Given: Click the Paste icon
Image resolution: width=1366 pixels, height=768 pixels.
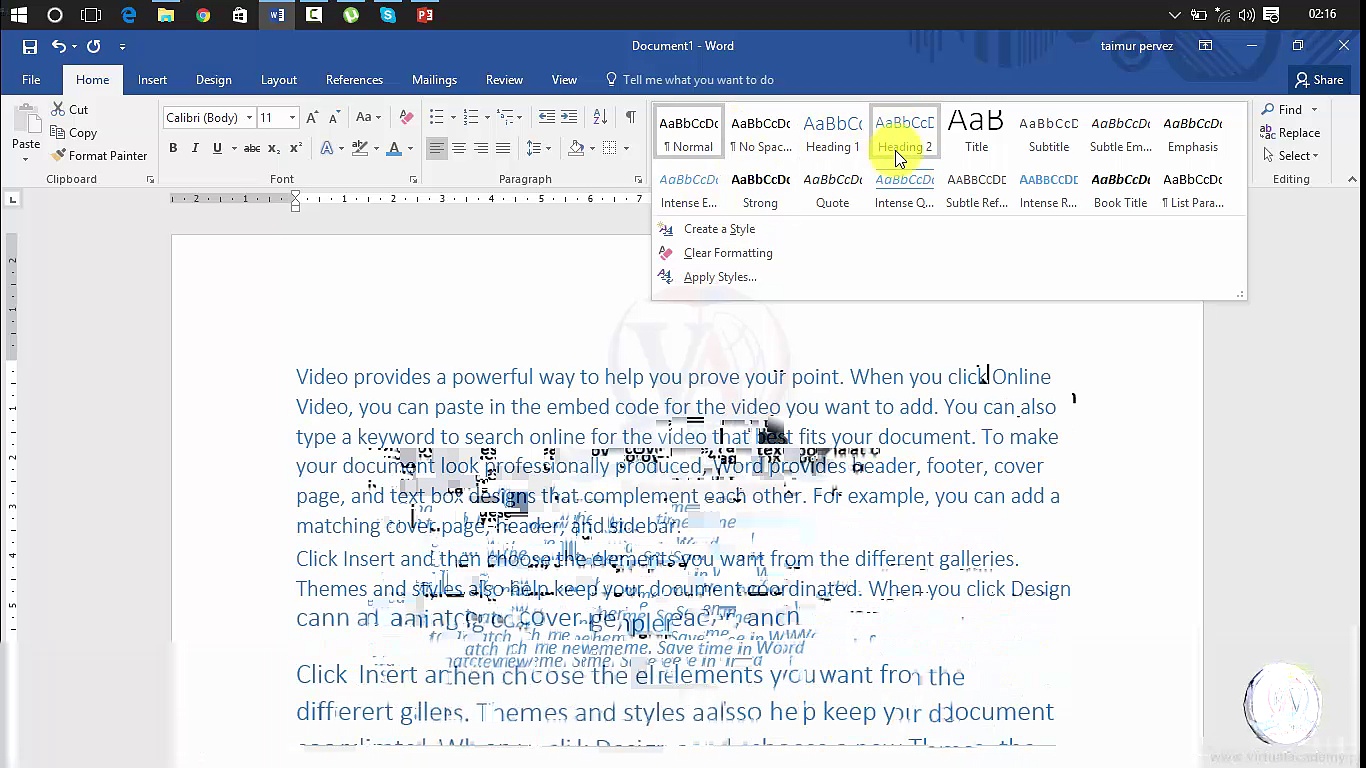Looking at the screenshot, I should [26, 122].
